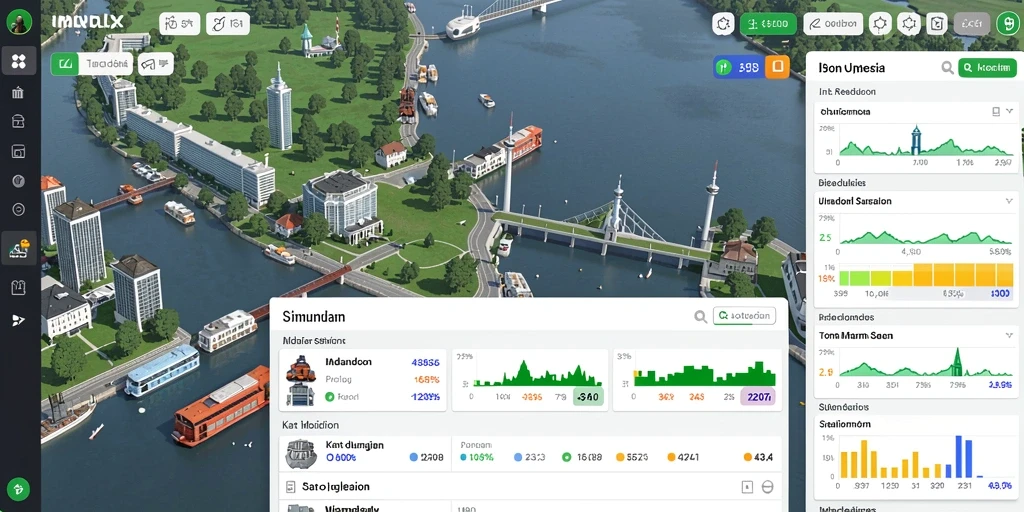Click the arrow icon at sidebar bottom
The image size is (1024, 512).
coord(18,320)
